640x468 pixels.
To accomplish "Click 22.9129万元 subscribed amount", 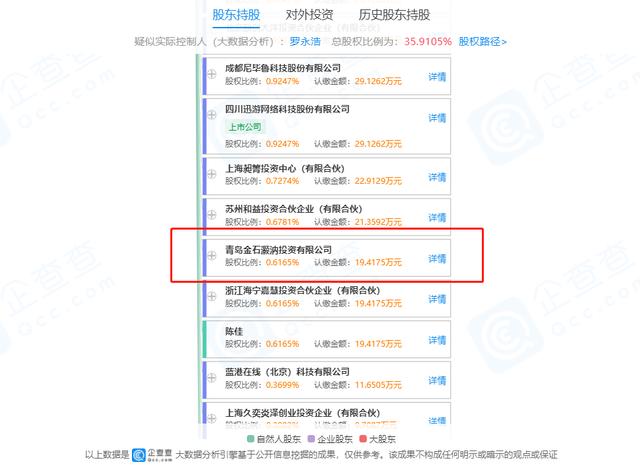I will point(378,181).
